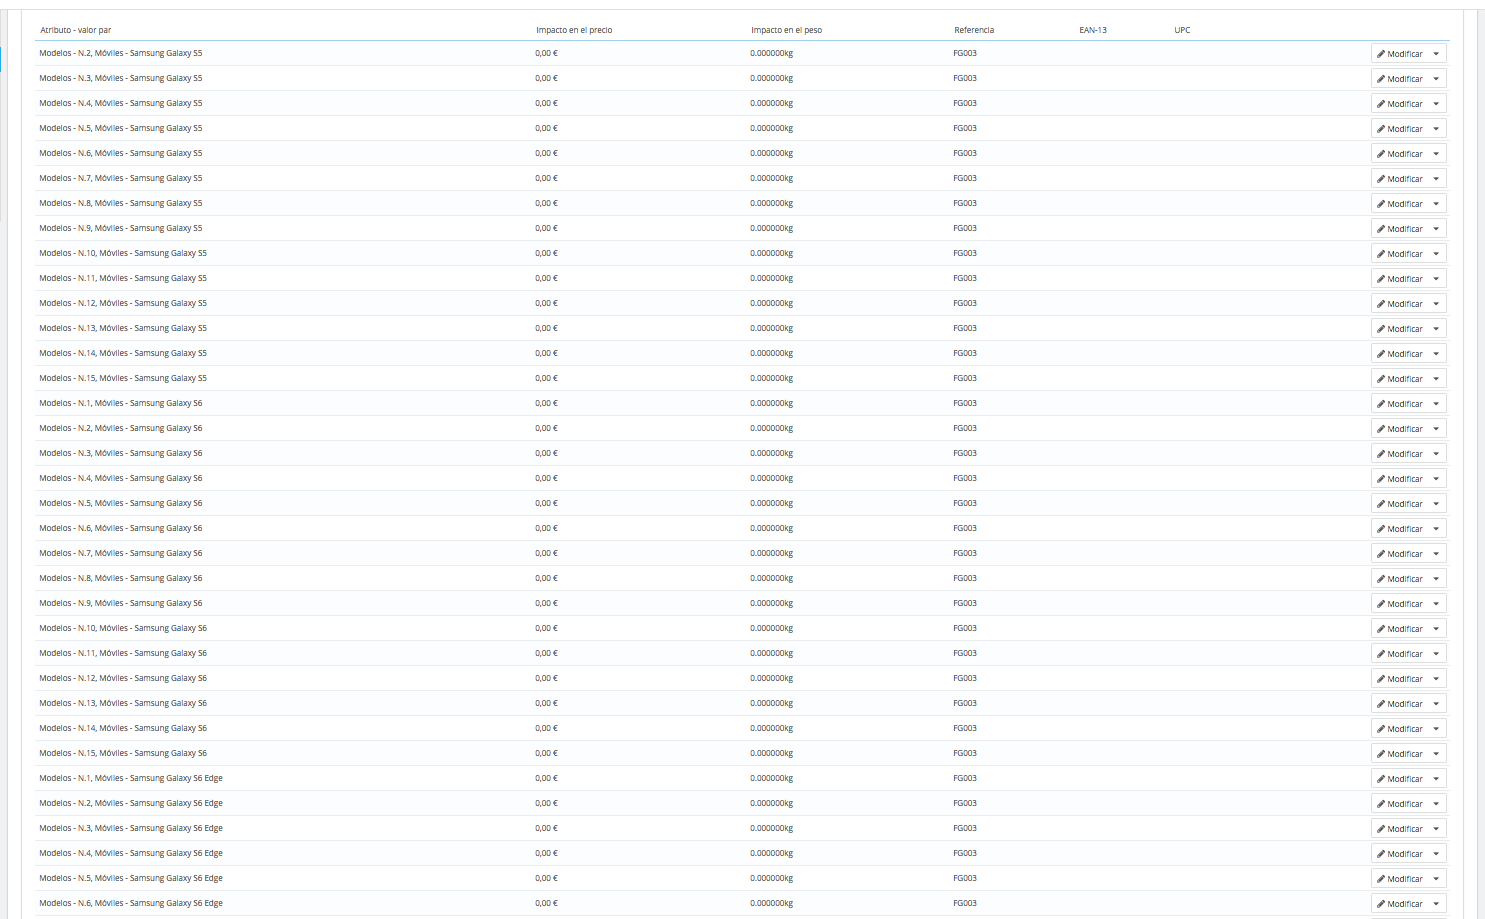Modify the N.8 Samsung Galaxy S5 combination
The width and height of the screenshot is (1485, 919).
pos(1399,204)
